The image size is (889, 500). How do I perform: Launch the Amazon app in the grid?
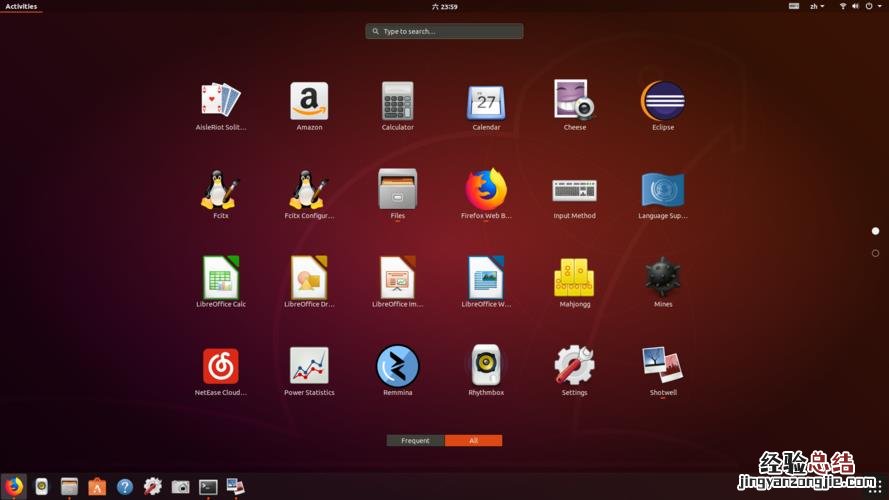click(x=309, y=106)
